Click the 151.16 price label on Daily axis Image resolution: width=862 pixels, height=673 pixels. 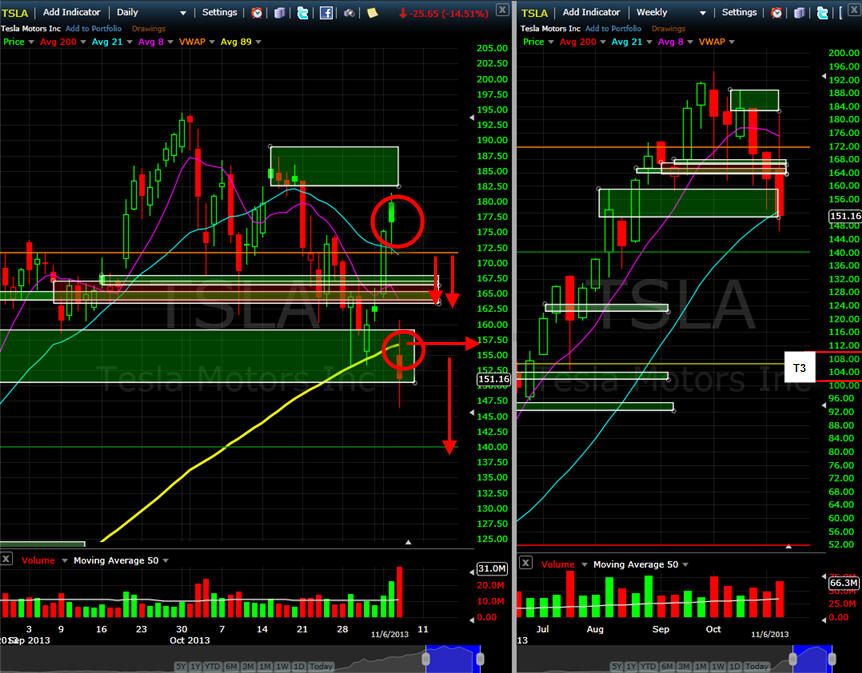pos(493,379)
